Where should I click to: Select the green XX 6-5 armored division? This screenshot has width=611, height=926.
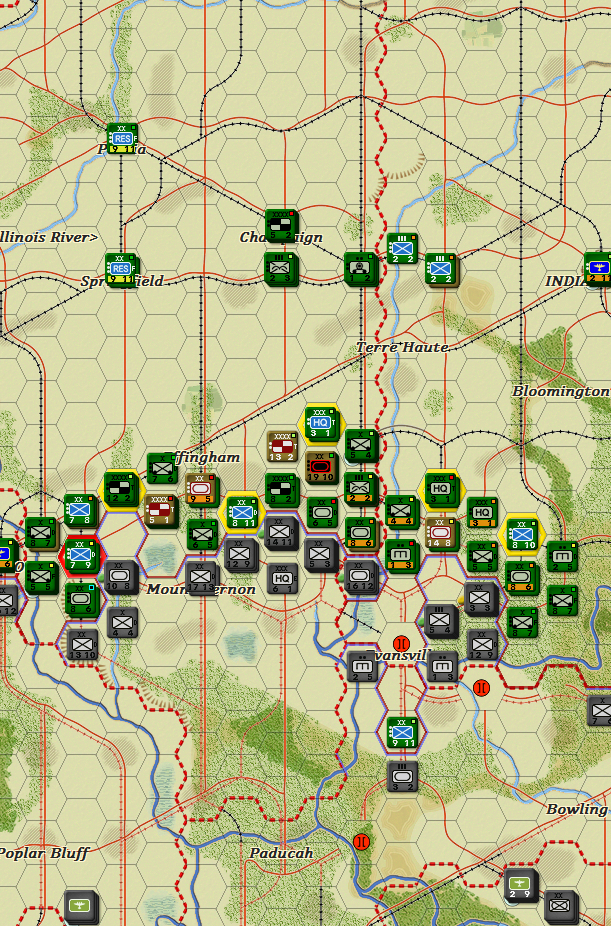click(322, 512)
